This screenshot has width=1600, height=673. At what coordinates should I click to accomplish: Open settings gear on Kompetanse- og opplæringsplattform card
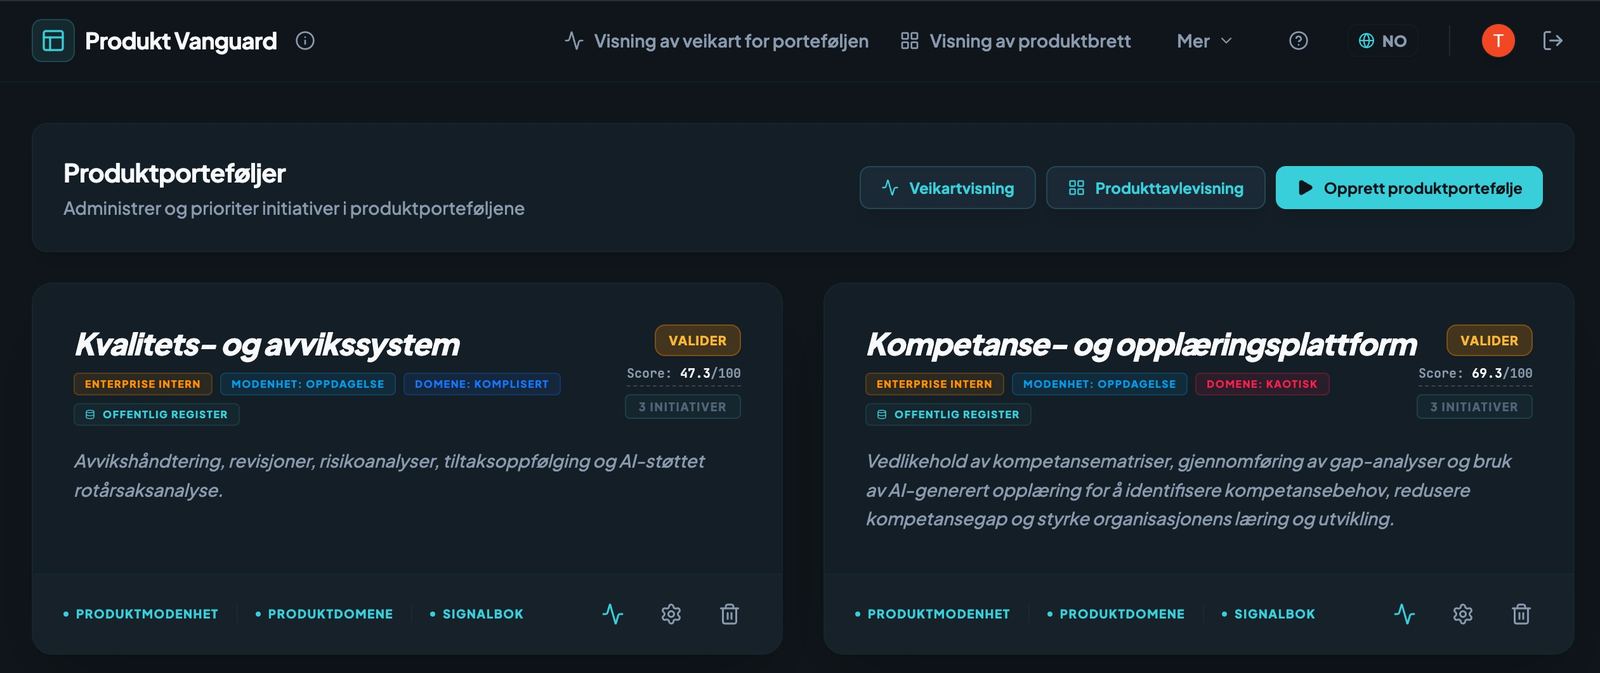pyautogui.click(x=1462, y=614)
